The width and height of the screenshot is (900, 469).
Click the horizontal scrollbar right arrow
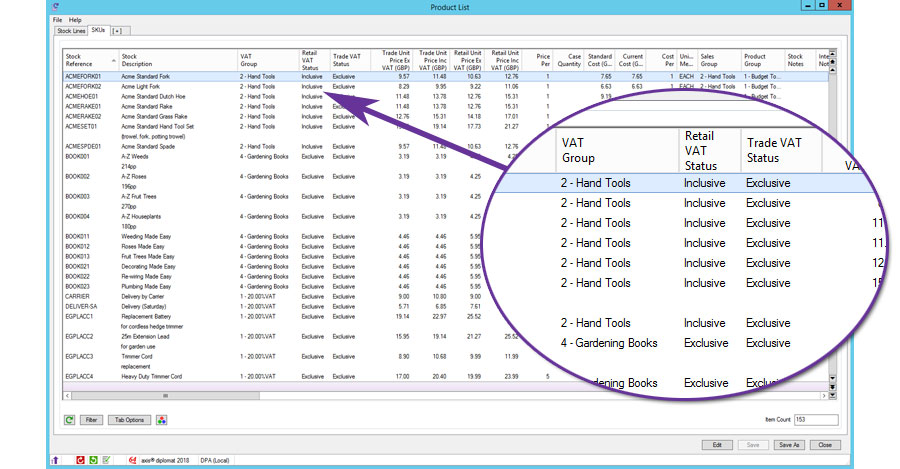824,396
